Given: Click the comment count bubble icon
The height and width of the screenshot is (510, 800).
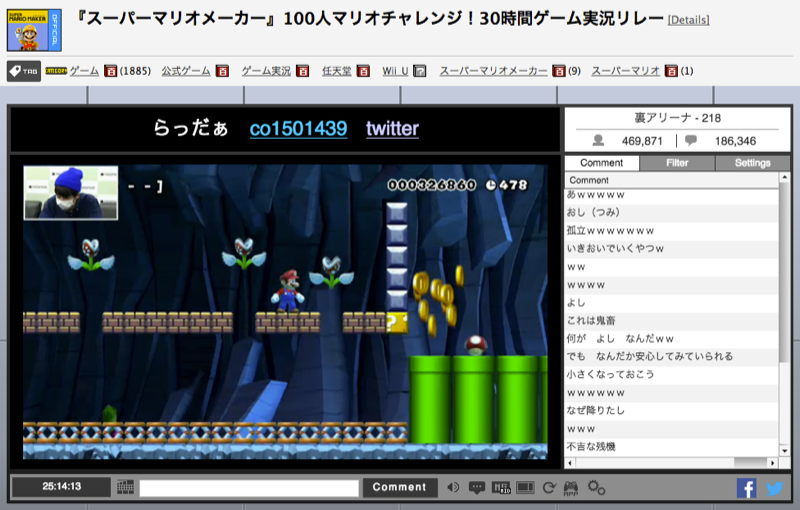Looking at the screenshot, I should click(691, 140).
